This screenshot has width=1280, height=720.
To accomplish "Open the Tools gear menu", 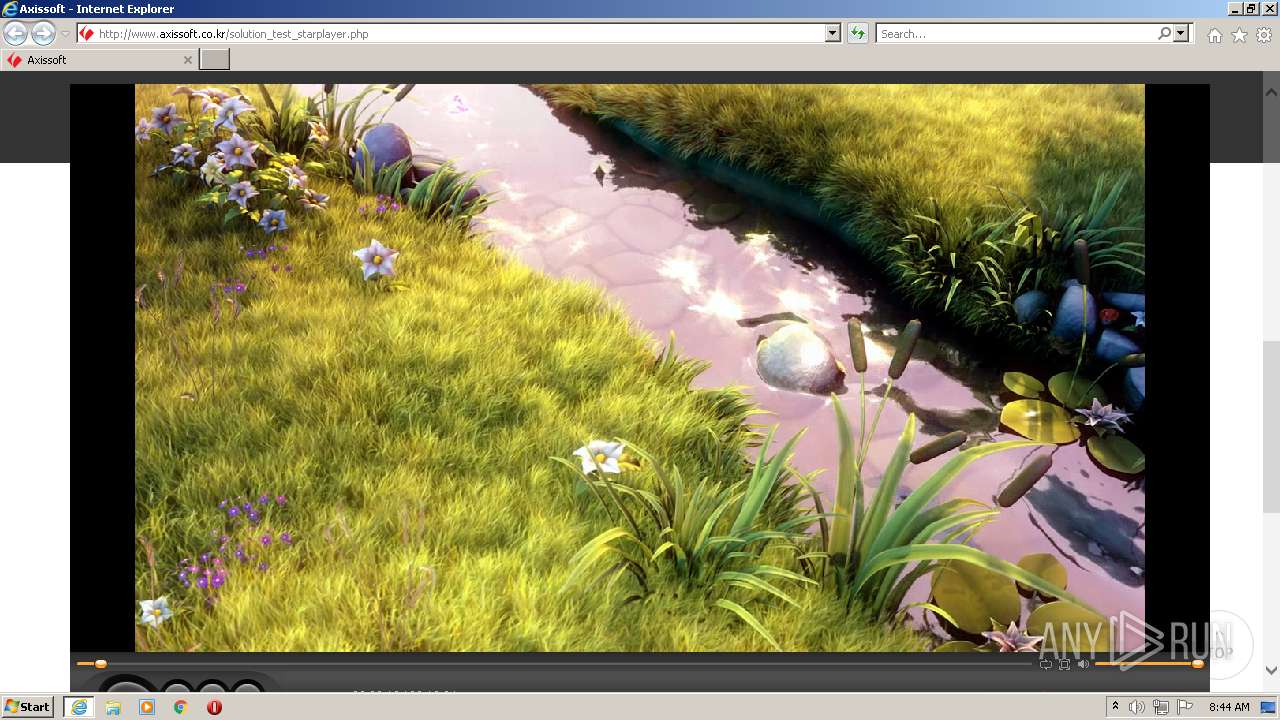I will click(x=1264, y=35).
